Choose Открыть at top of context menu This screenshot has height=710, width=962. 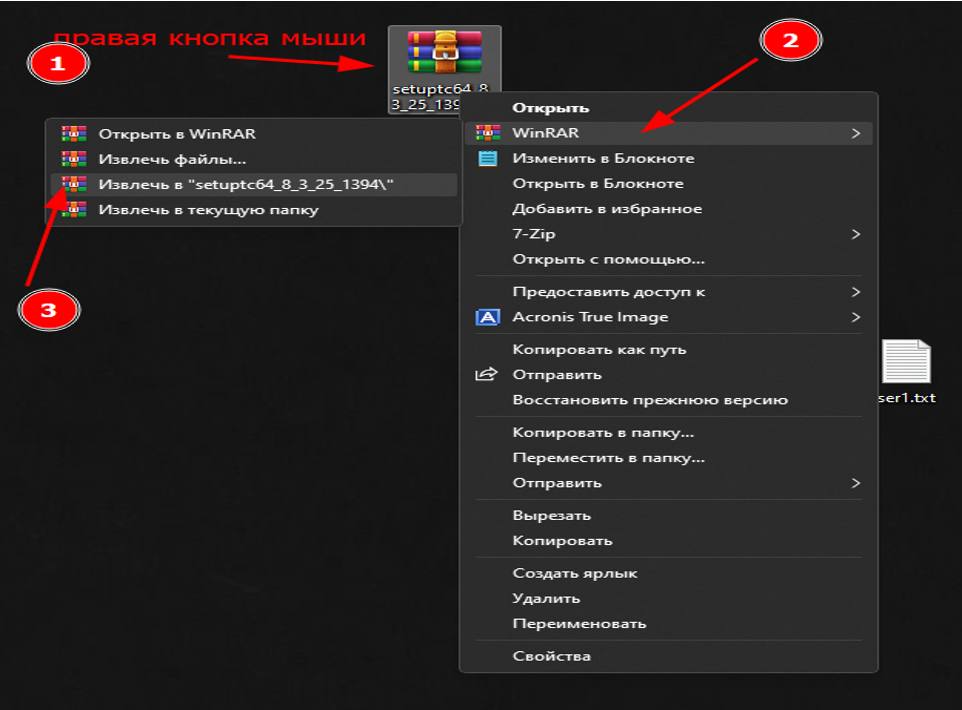click(669, 108)
